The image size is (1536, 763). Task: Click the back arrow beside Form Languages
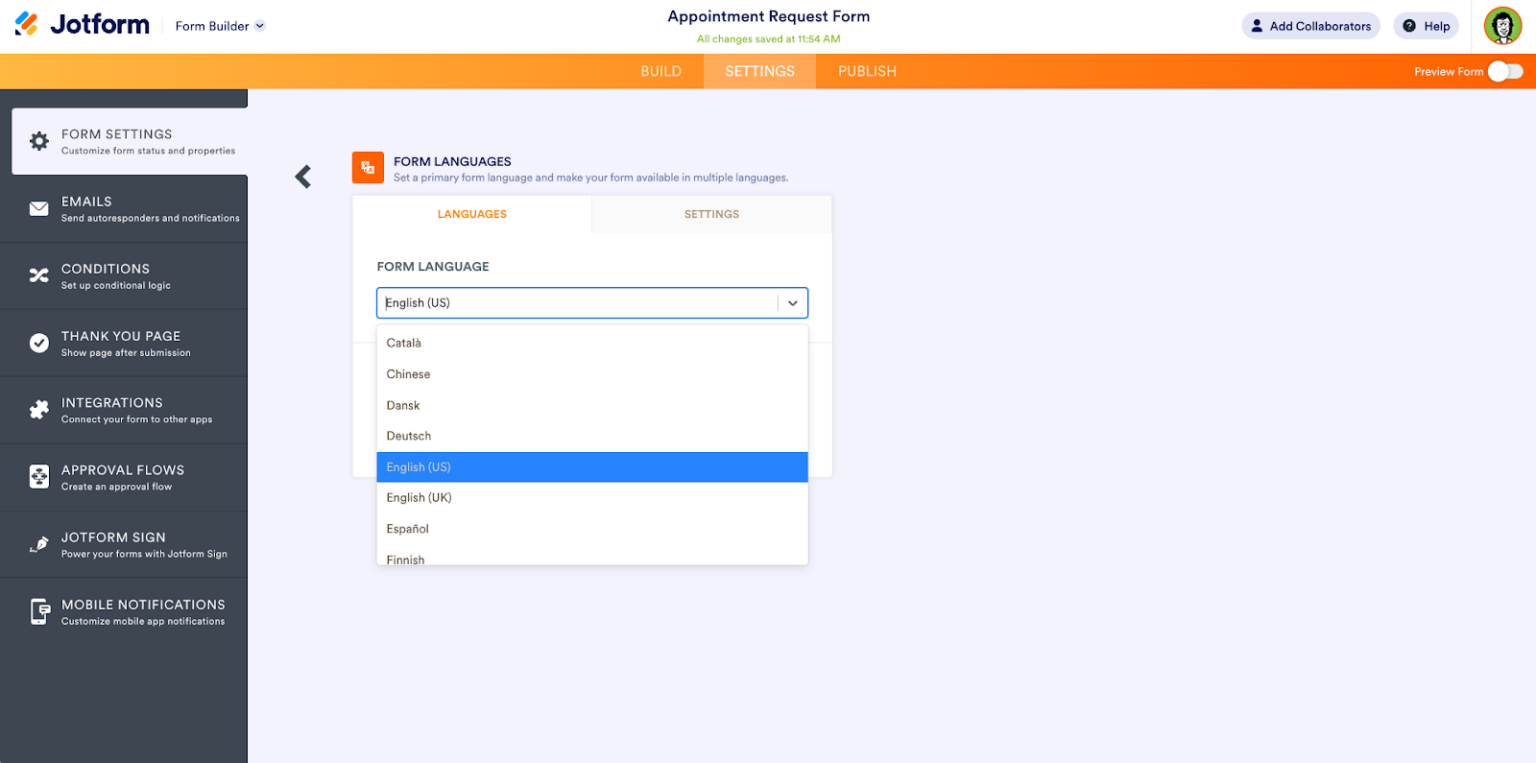[303, 176]
